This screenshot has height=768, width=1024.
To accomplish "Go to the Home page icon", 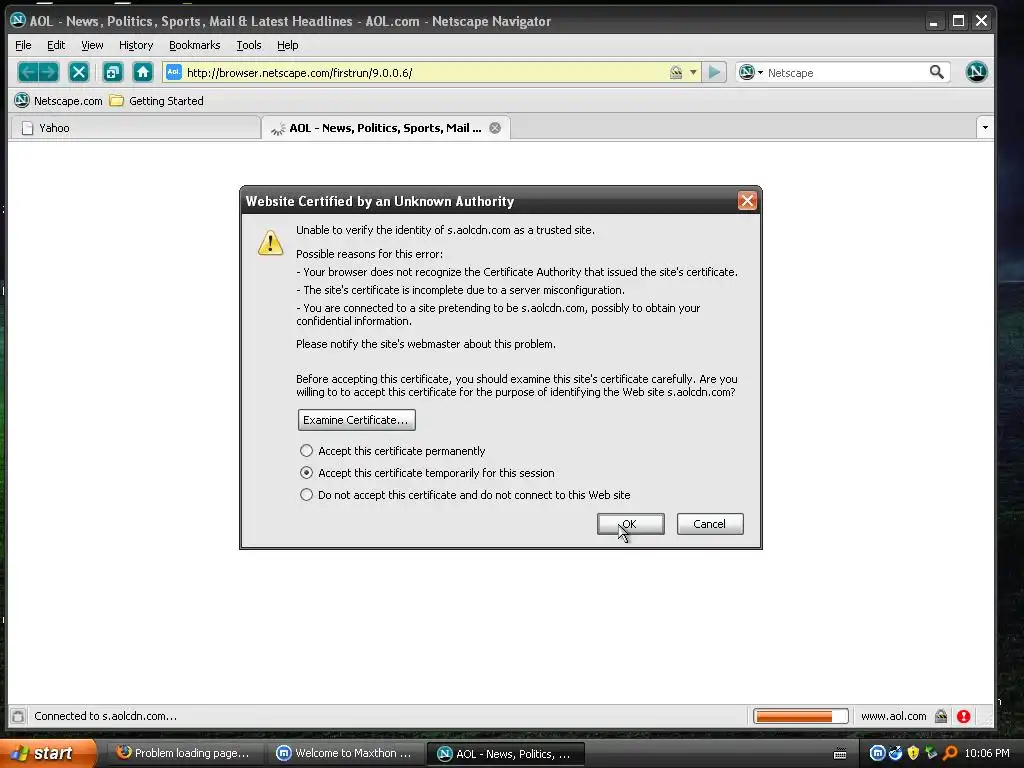I will click(142, 72).
